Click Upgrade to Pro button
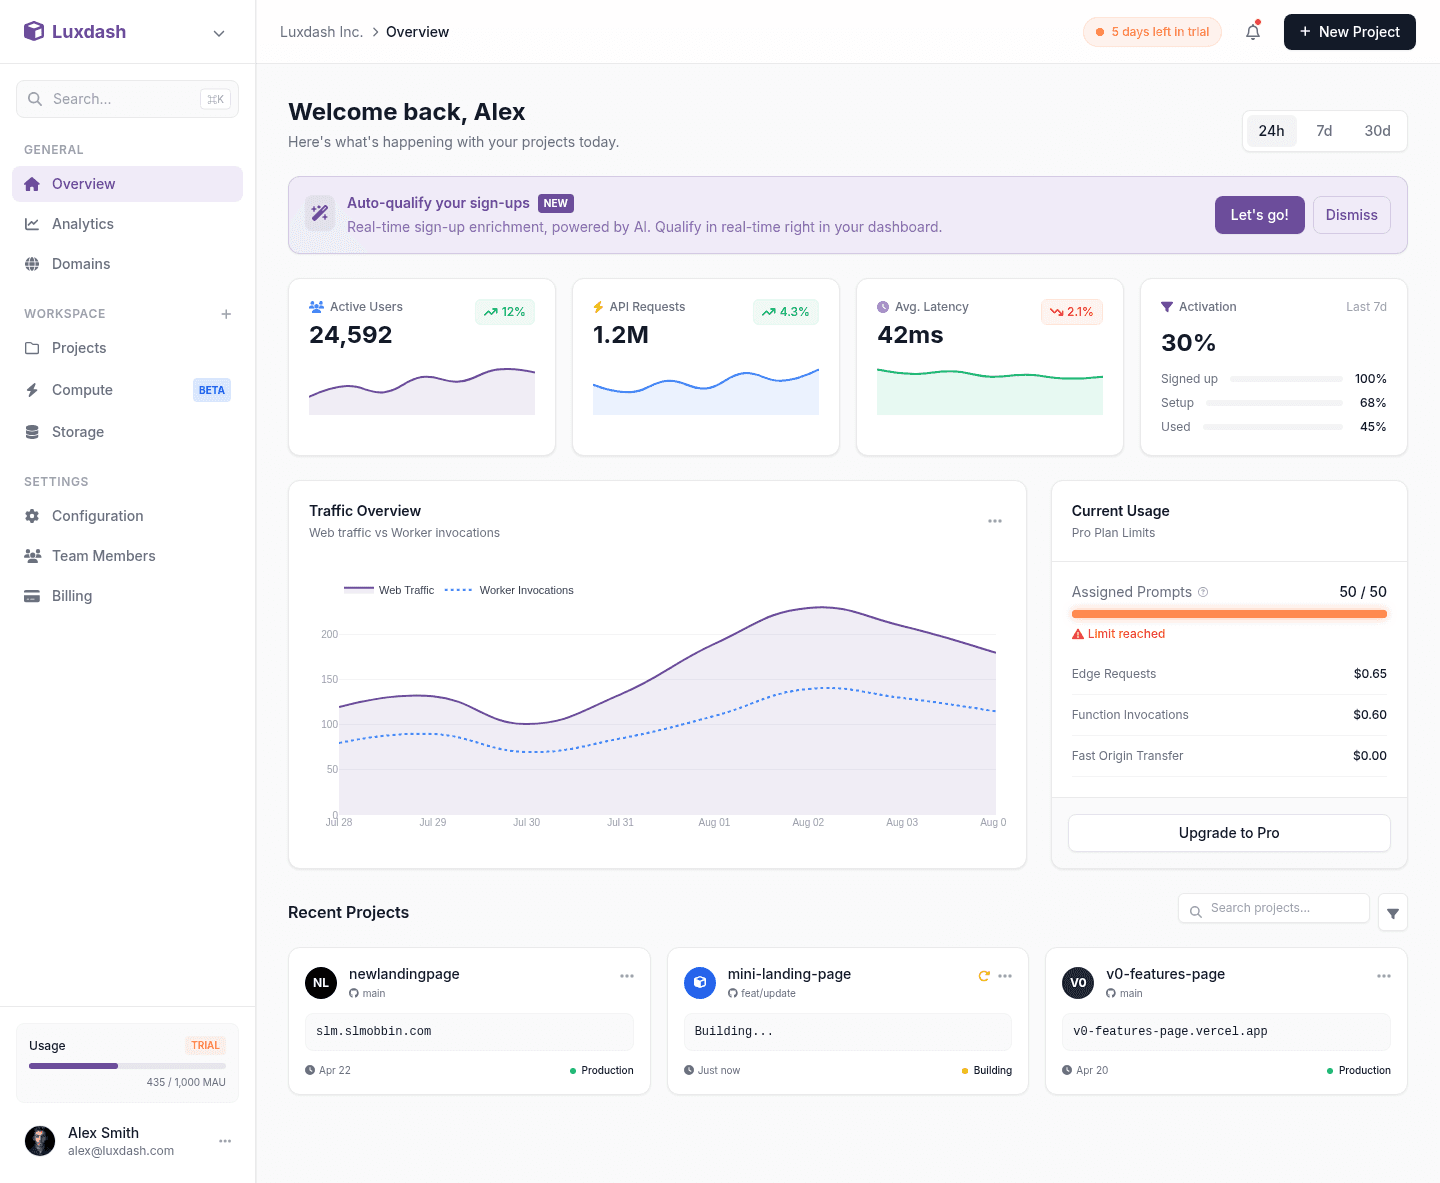The width and height of the screenshot is (1440, 1183). tap(1229, 833)
